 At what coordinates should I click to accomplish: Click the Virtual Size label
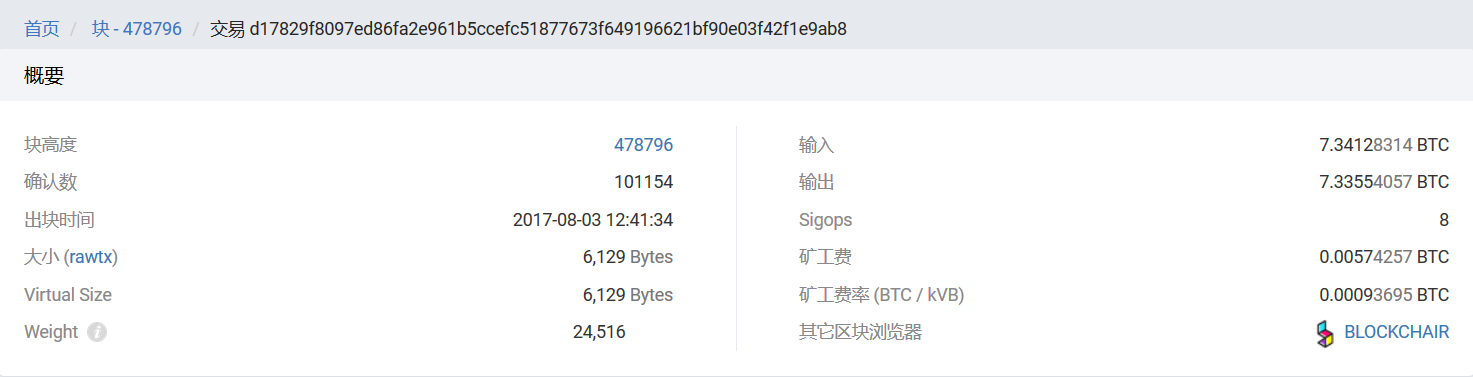68,295
